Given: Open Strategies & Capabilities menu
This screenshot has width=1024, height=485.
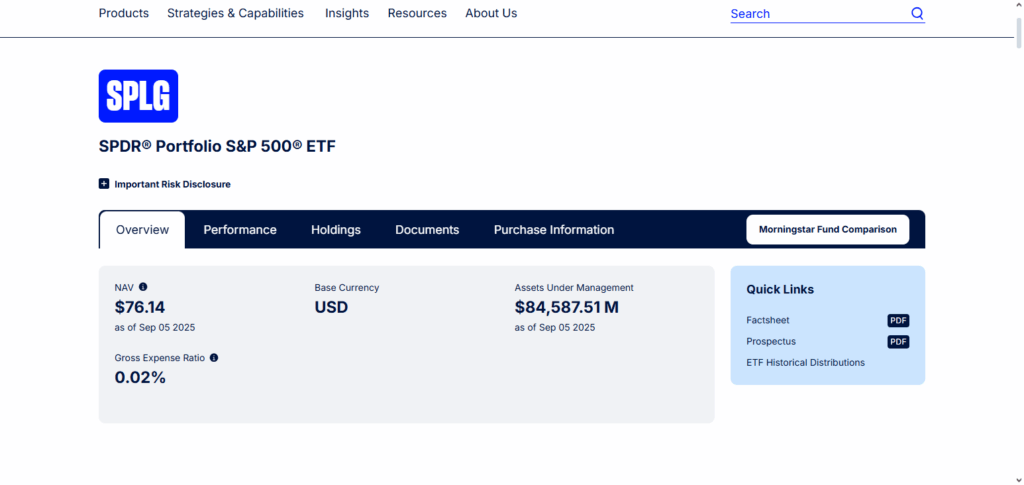Looking at the screenshot, I should pyautogui.click(x=236, y=13).
